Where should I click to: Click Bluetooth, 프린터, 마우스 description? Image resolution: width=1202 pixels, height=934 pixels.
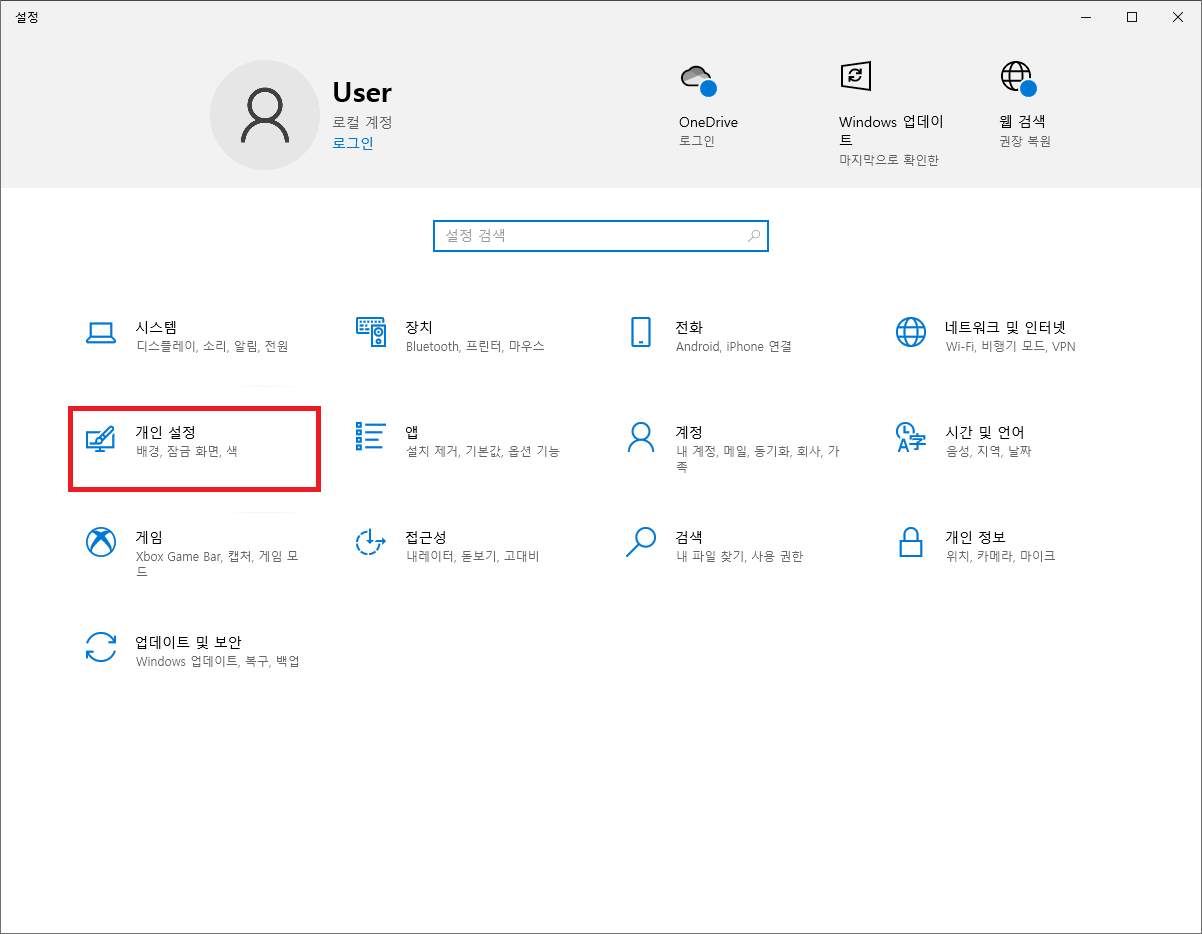tap(475, 347)
